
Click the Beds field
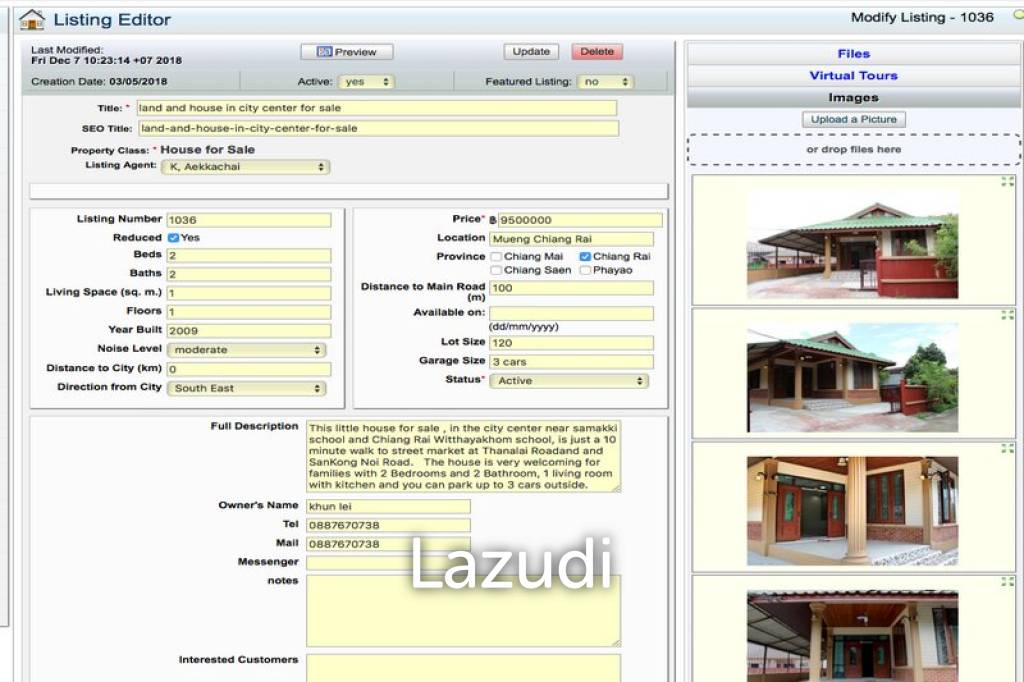pyautogui.click(x=249, y=255)
